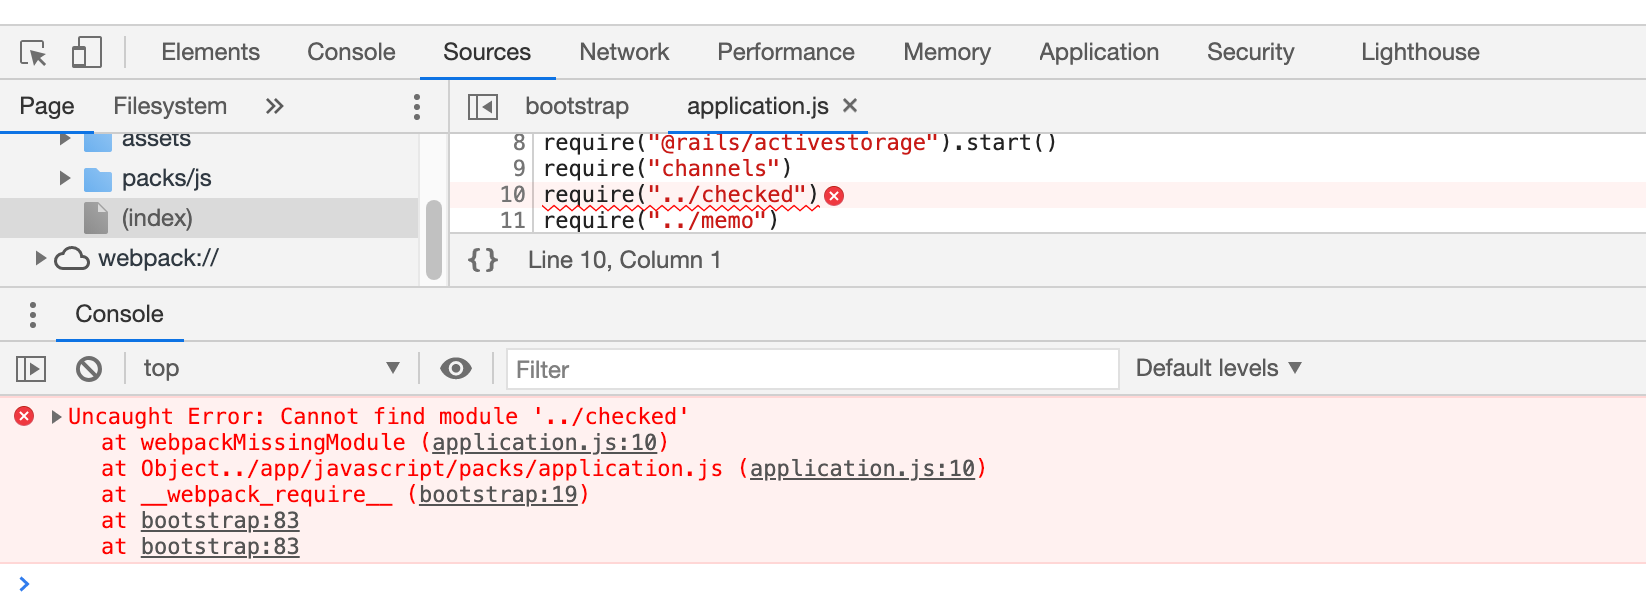Image resolution: width=1646 pixels, height=614 pixels.
Task: Switch to the Network tab
Action: (x=624, y=52)
